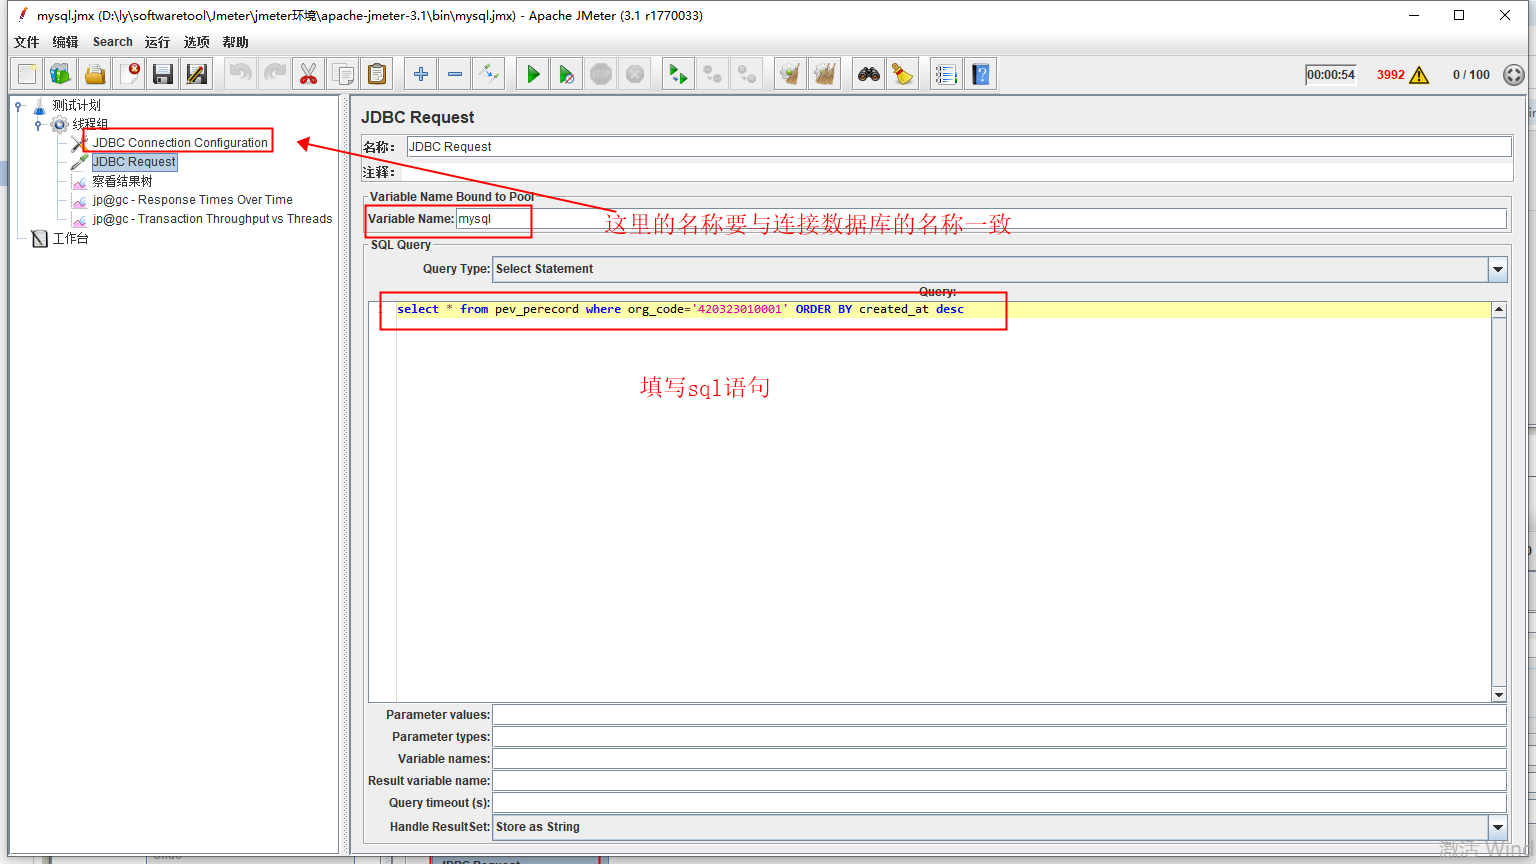Image resolution: width=1536 pixels, height=864 pixels.
Task: Click the 注释 comments field
Action: [x=959, y=172]
